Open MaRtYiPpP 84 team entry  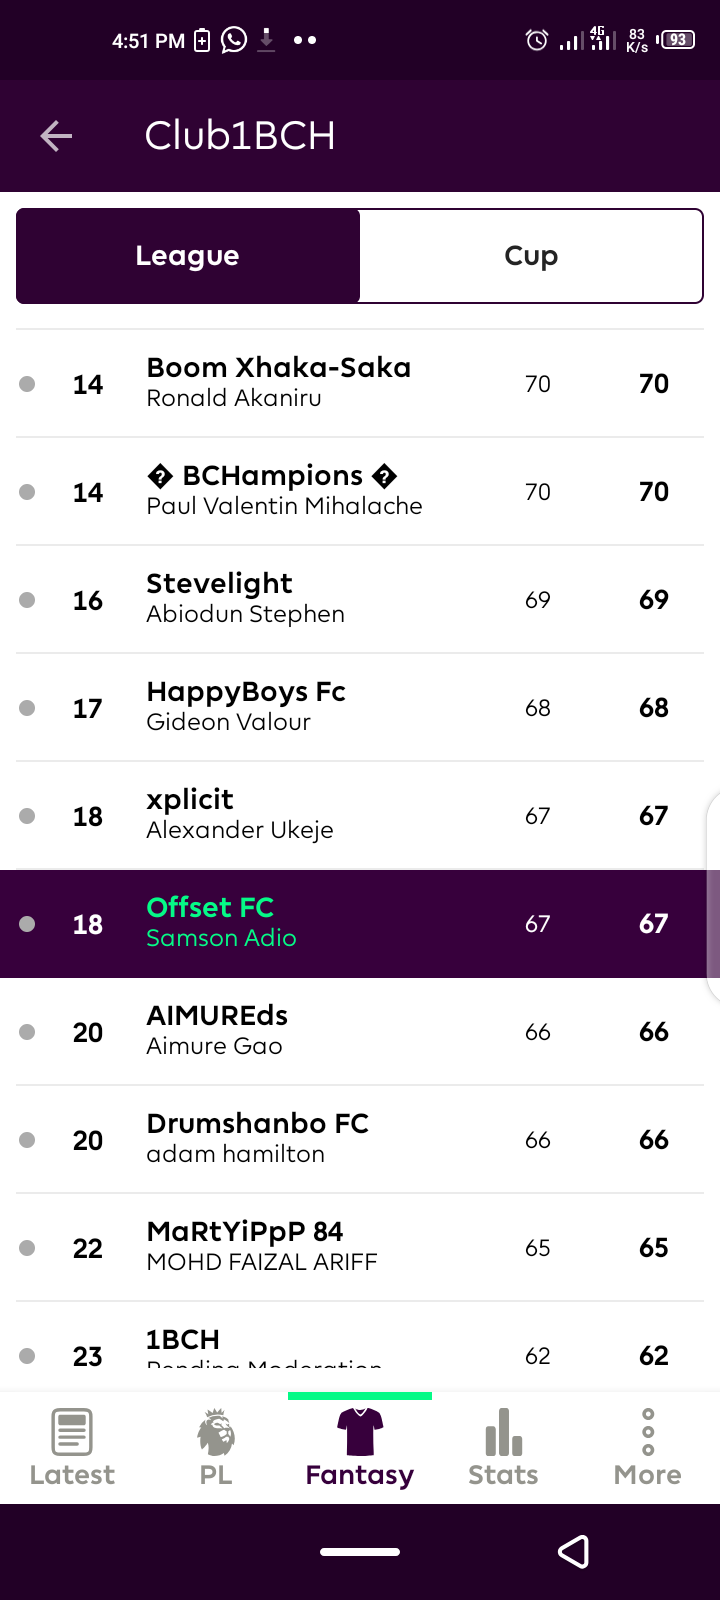click(360, 1247)
